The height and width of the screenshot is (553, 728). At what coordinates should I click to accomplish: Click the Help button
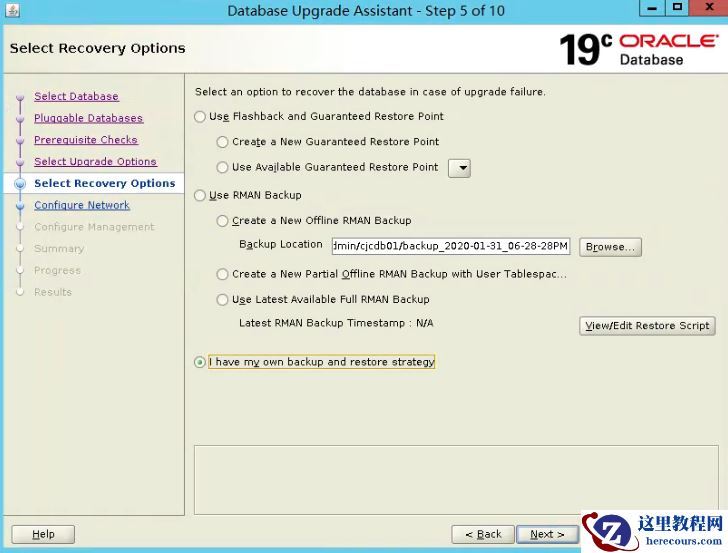43,534
